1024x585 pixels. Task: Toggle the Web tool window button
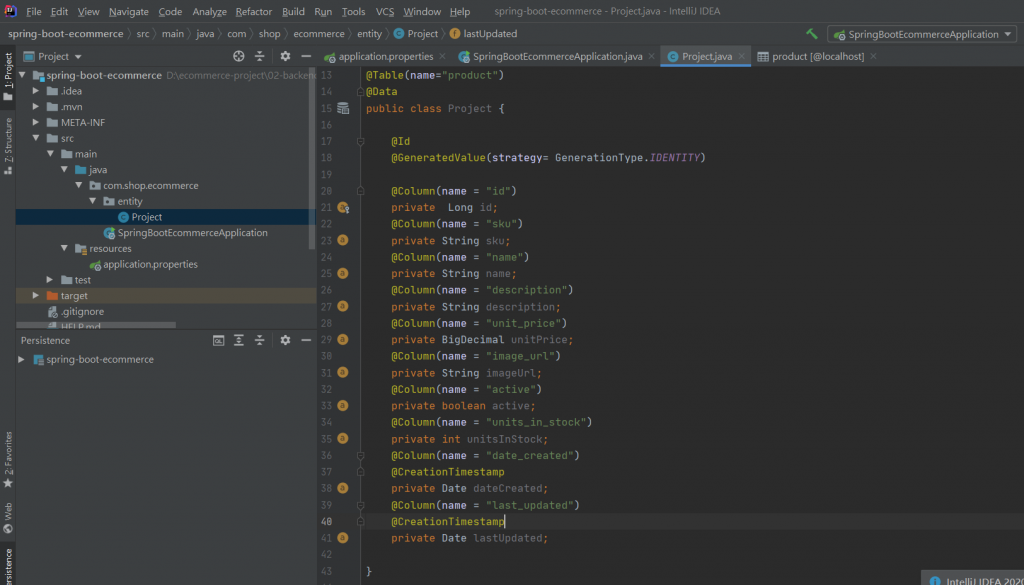coord(8,516)
